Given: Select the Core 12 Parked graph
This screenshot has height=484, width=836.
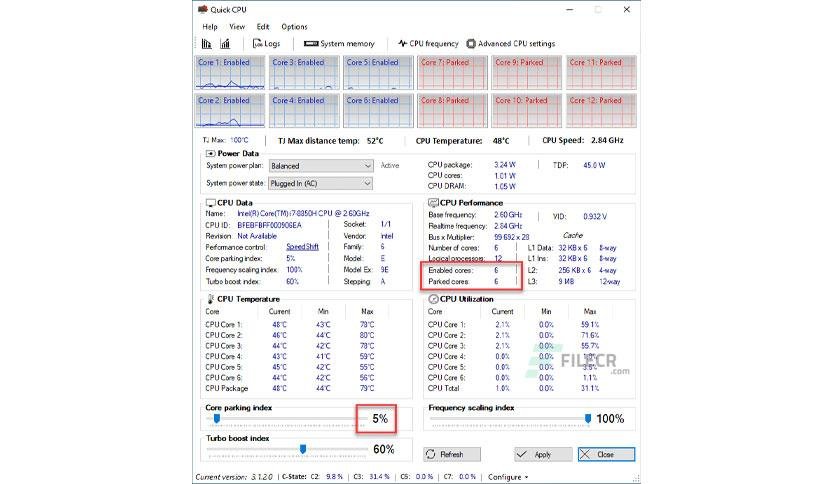Looking at the screenshot, I should [x=601, y=110].
